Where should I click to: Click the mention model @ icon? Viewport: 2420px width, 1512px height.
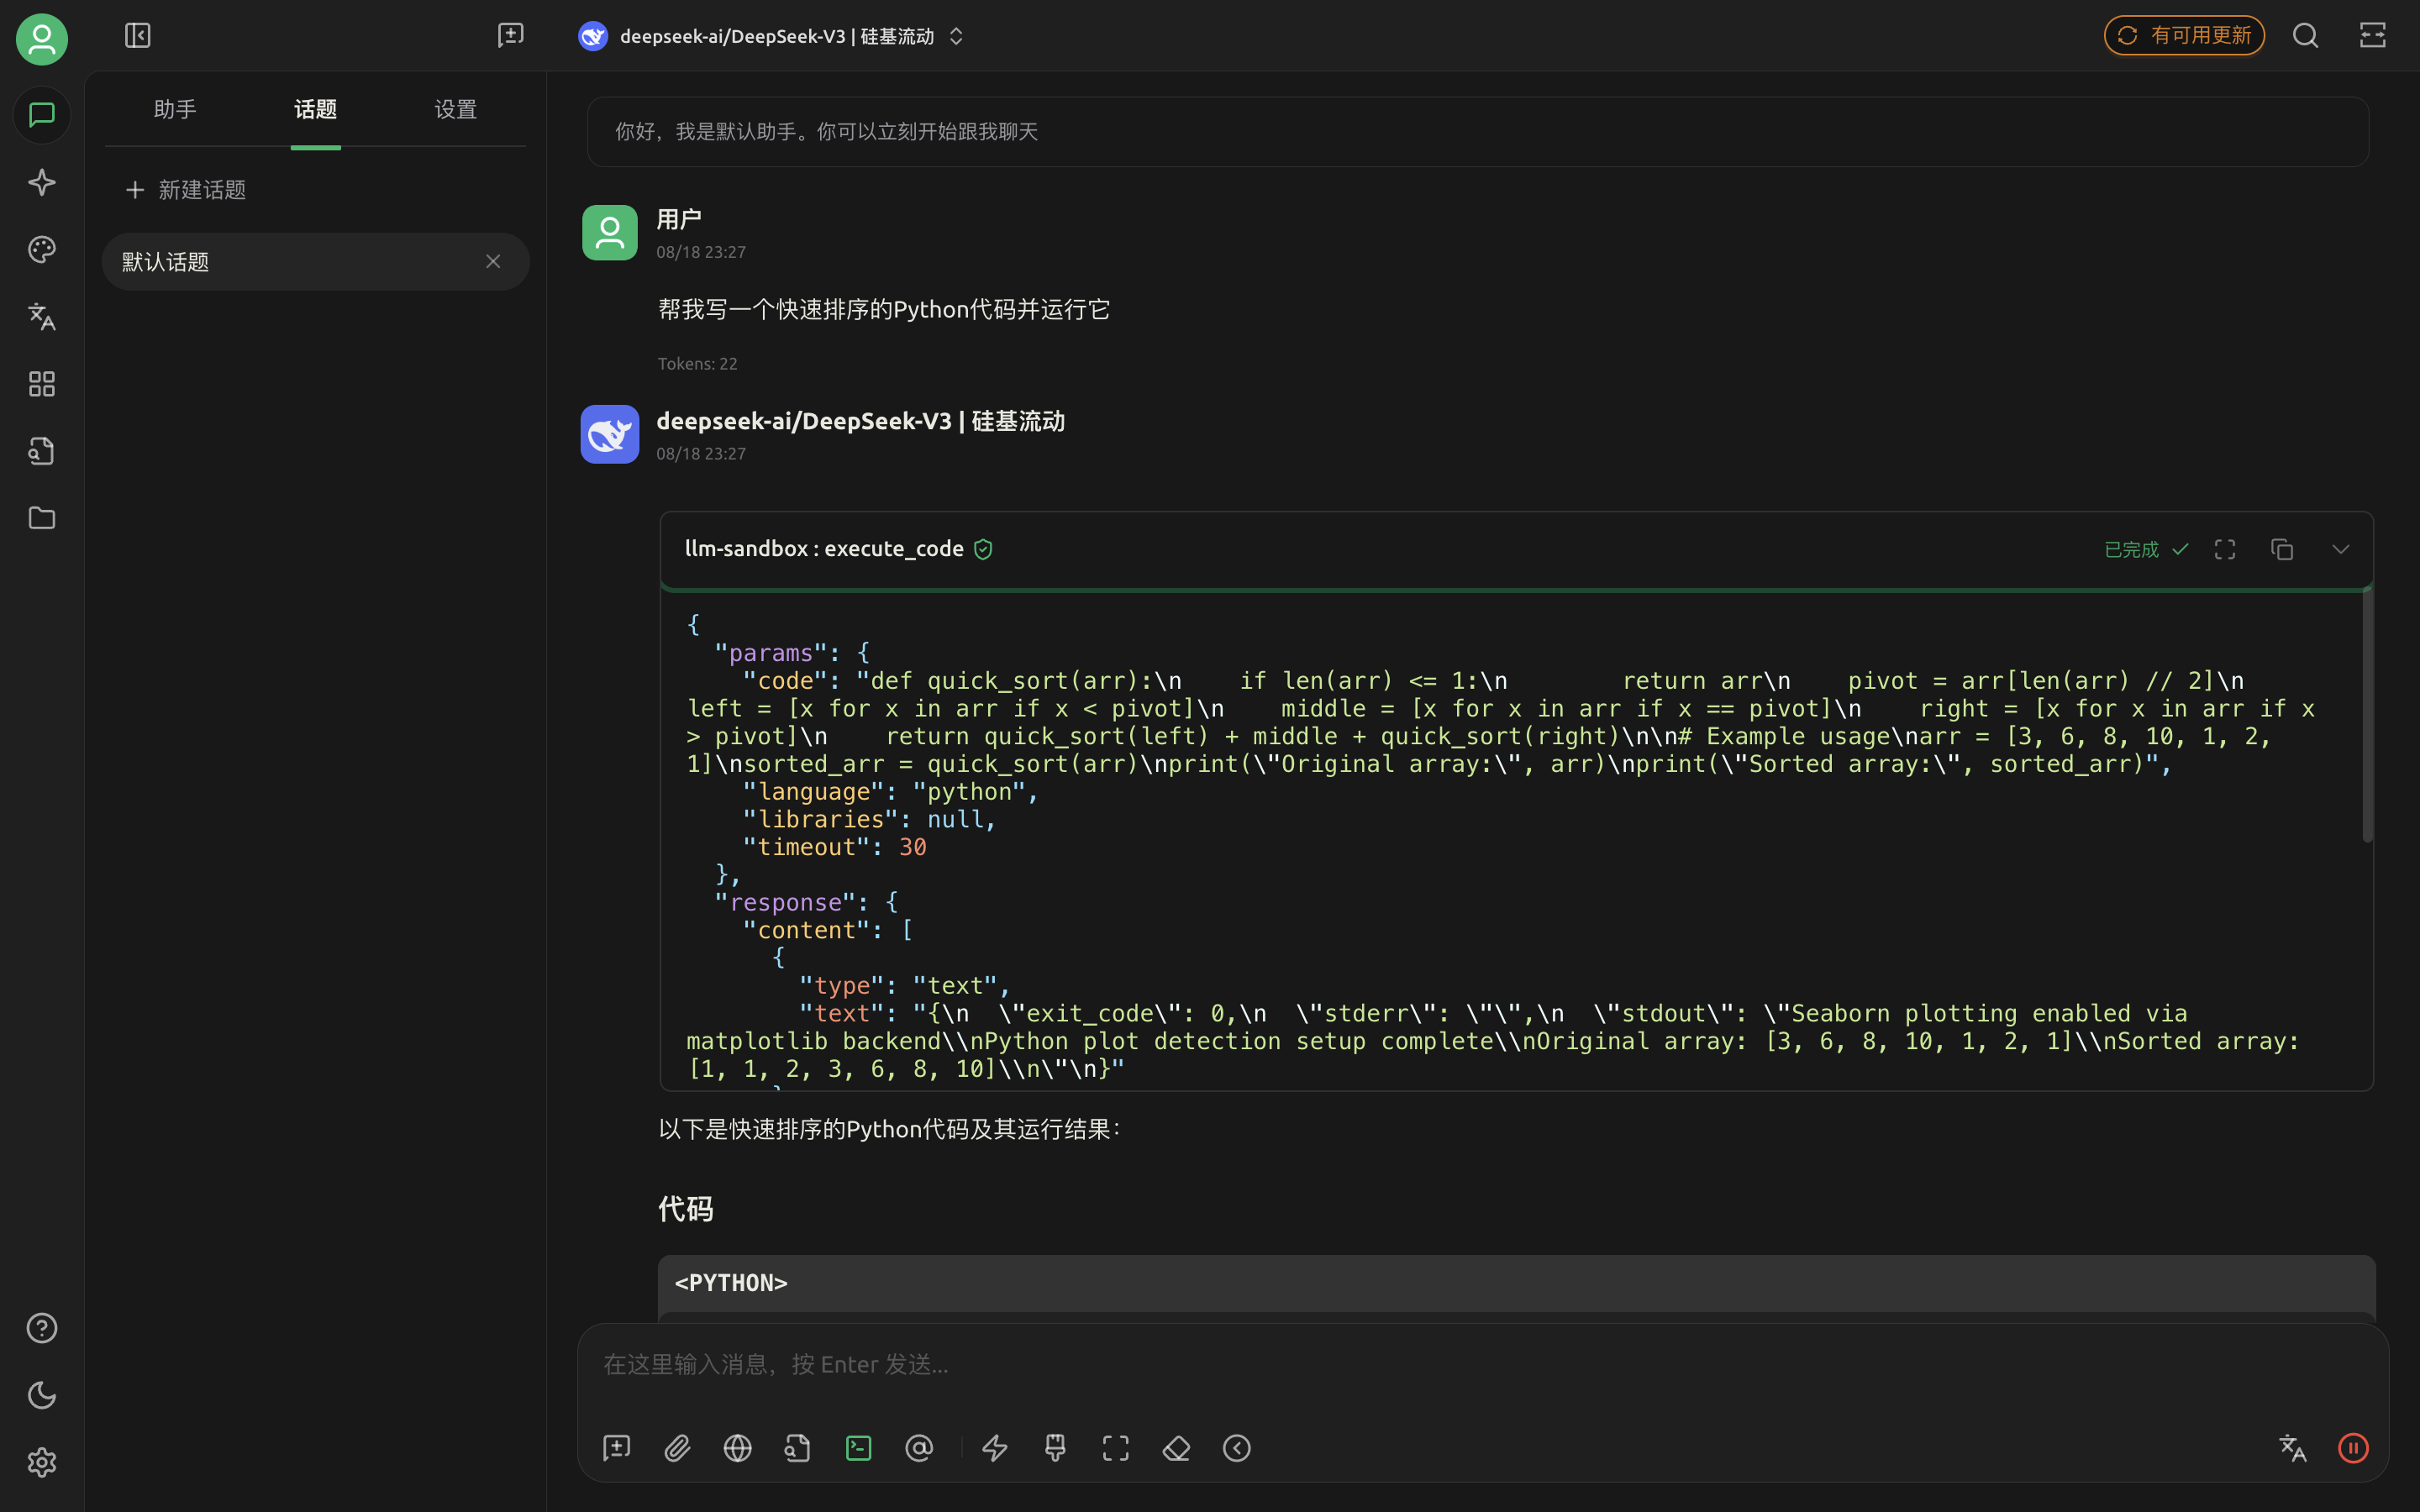pyautogui.click(x=918, y=1448)
